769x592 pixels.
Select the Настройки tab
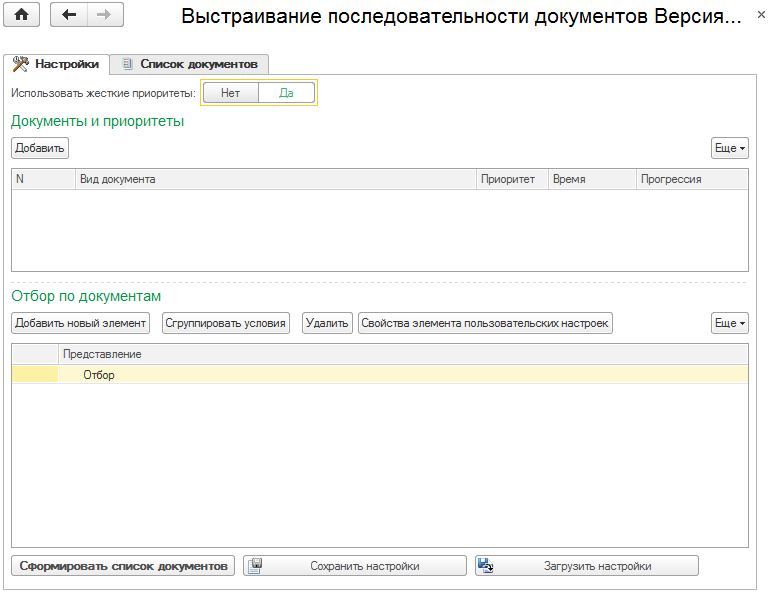[56, 64]
